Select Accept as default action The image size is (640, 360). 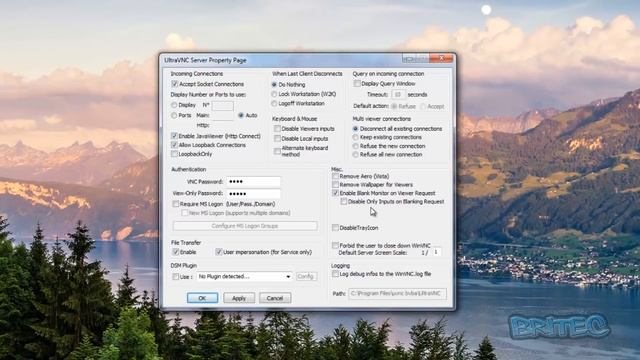point(423,107)
